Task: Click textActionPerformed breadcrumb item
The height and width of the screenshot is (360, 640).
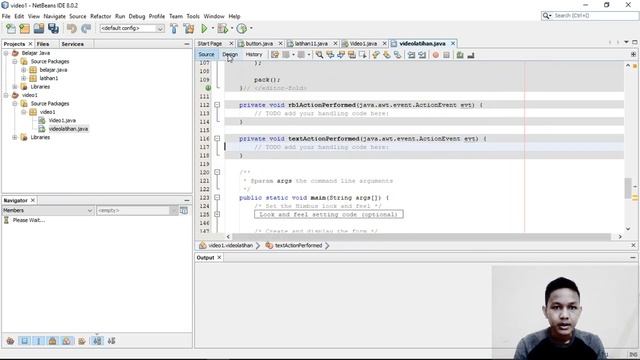Action: pos(298,245)
